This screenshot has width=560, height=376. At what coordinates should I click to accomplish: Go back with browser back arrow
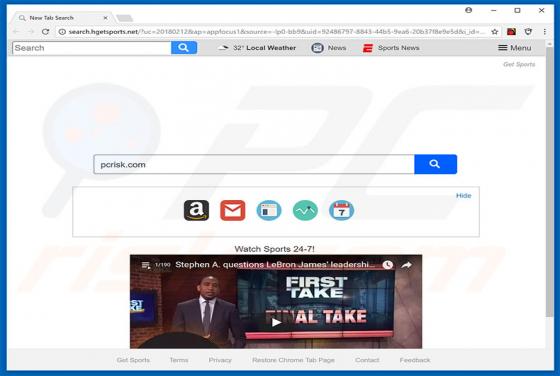click(16, 32)
